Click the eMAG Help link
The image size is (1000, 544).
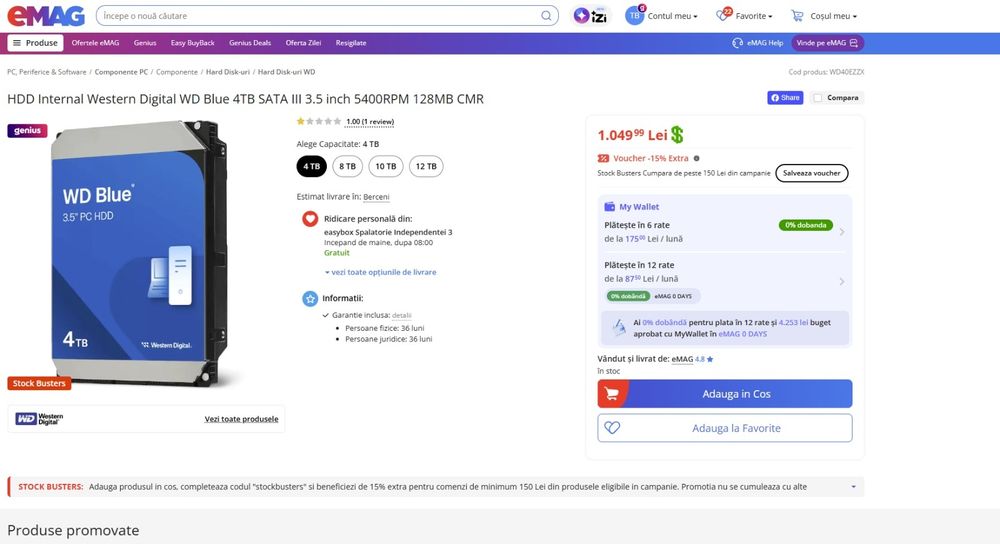(765, 43)
